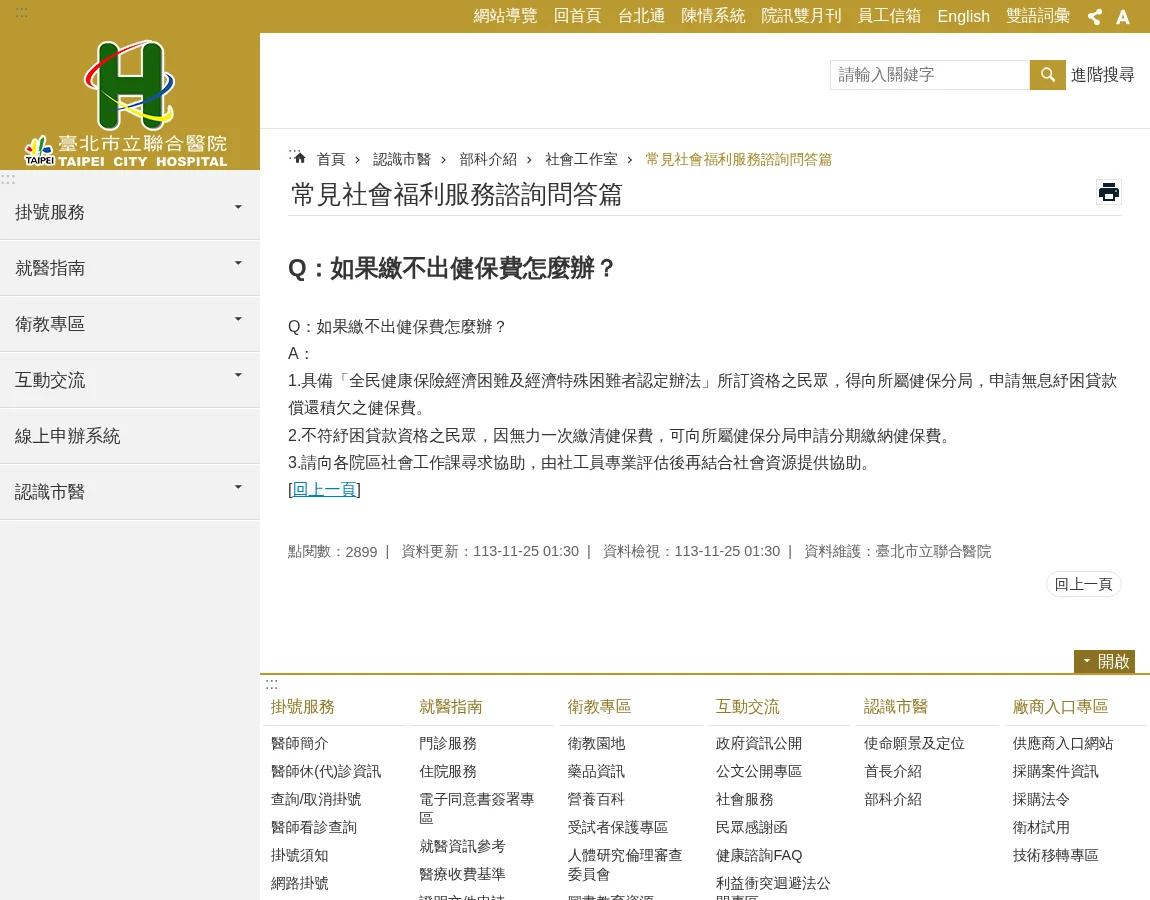Open footer 門診服務 link
Viewport: 1150px width, 900px height.
448,744
